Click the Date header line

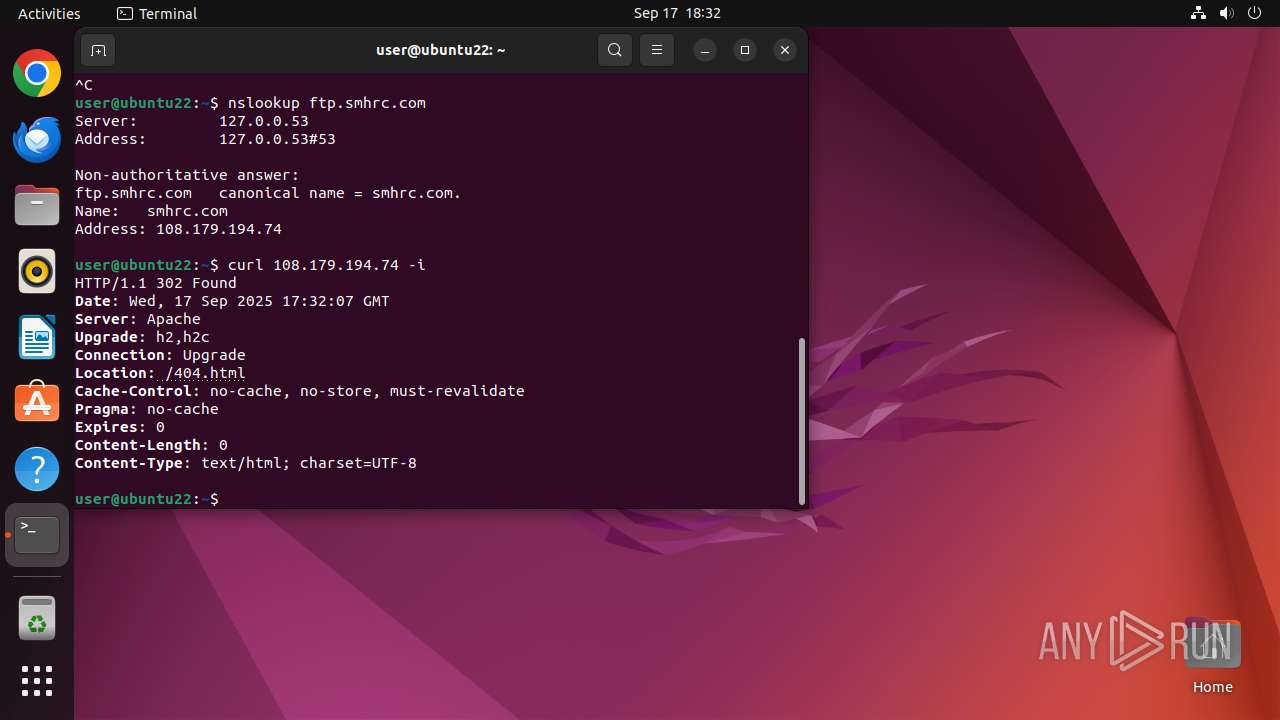point(232,301)
